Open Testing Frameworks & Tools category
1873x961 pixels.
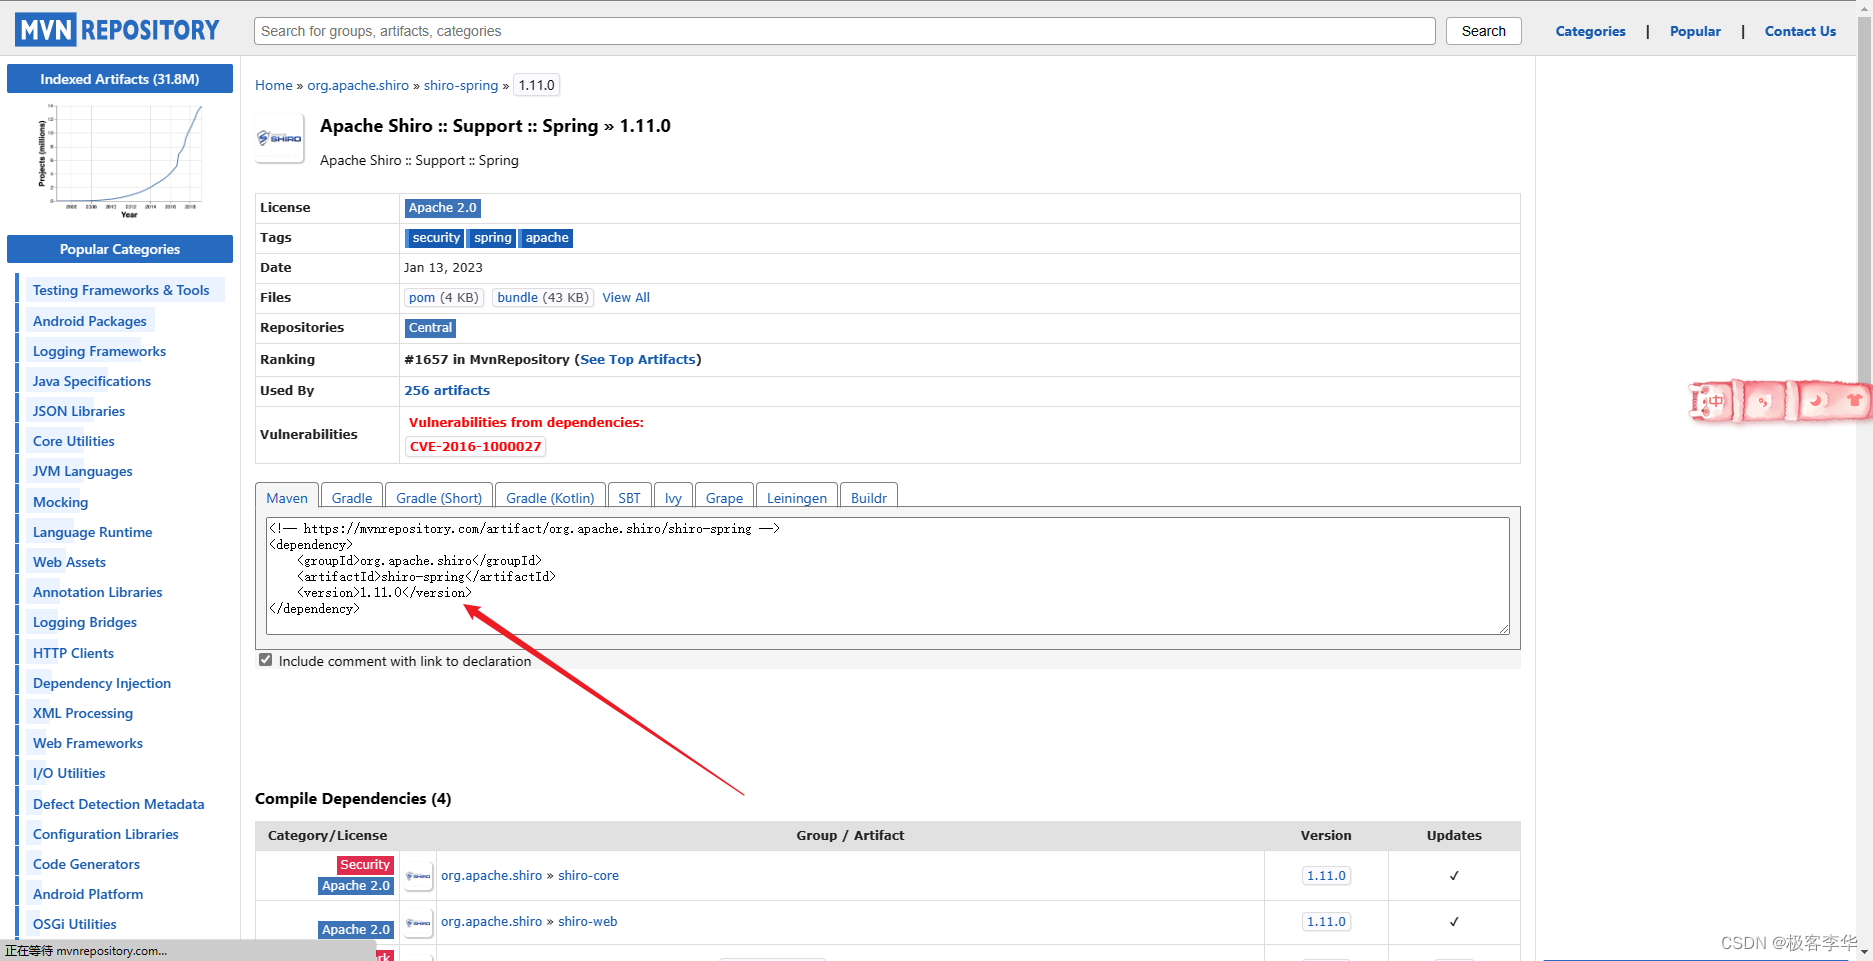coord(121,290)
